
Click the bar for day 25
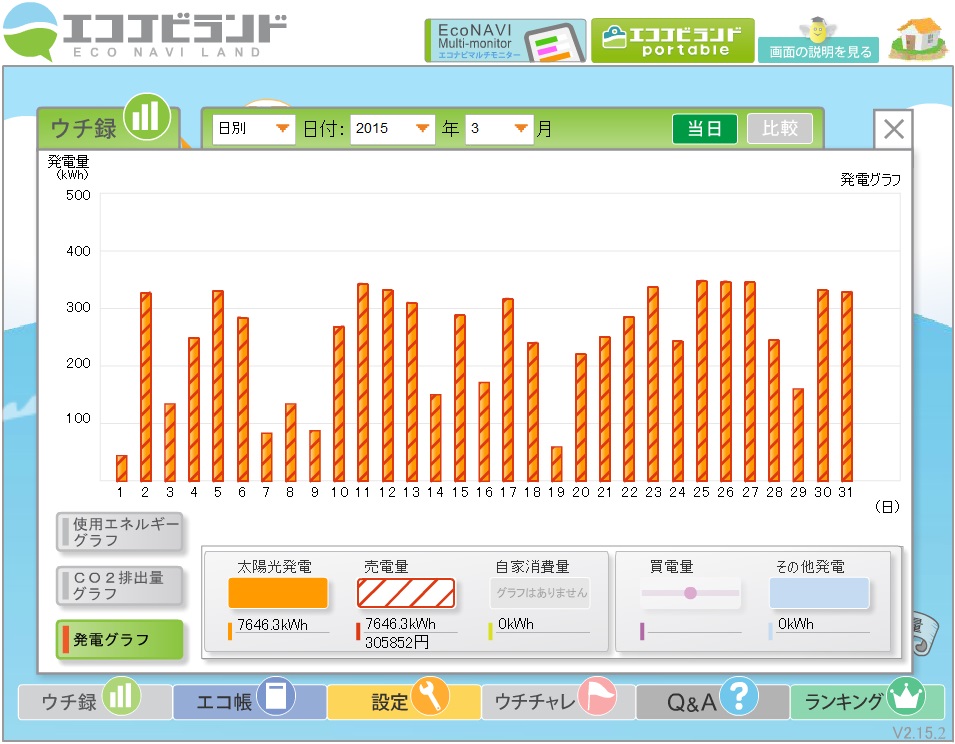pos(702,381)
